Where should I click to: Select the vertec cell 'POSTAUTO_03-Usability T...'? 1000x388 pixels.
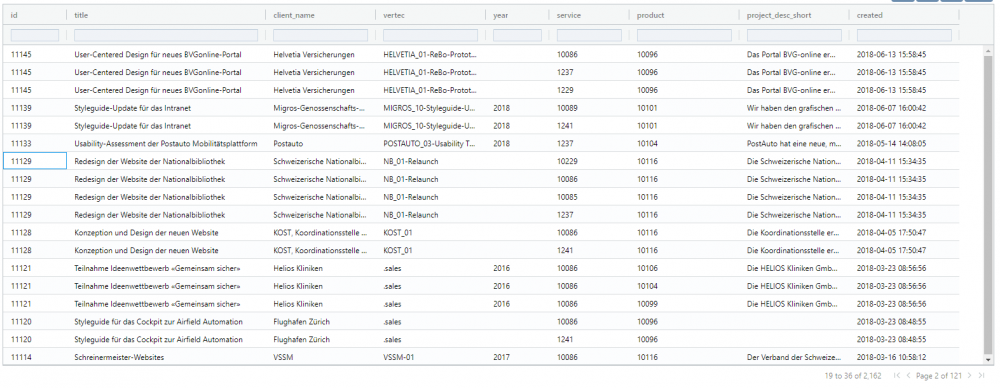point(430,144)
